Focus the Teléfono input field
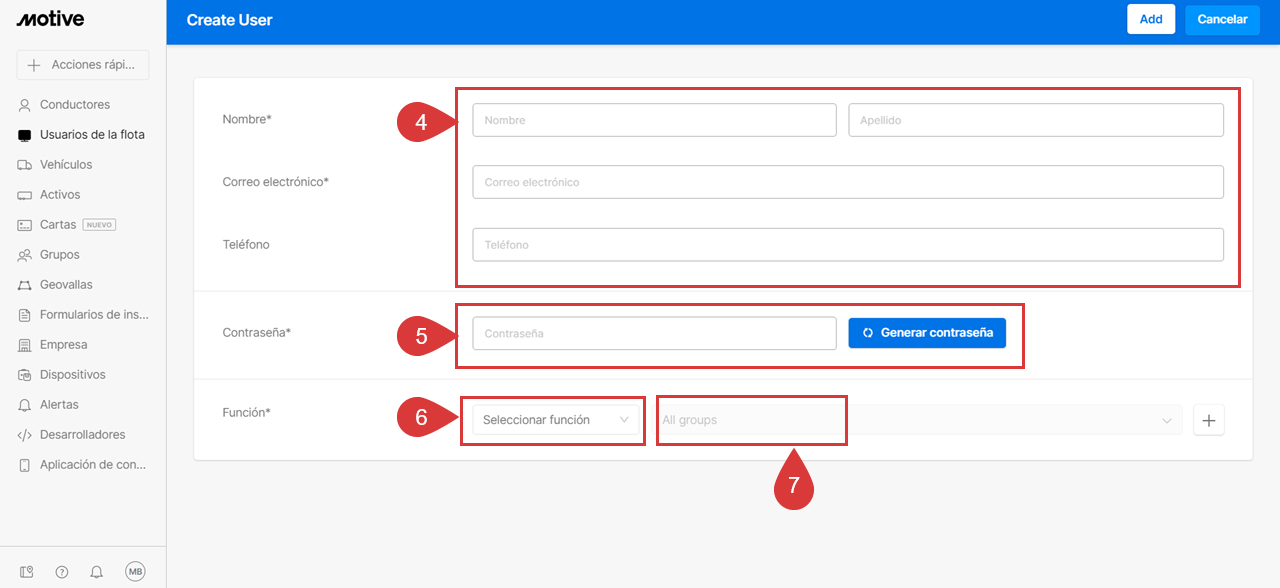 [848, 245]
